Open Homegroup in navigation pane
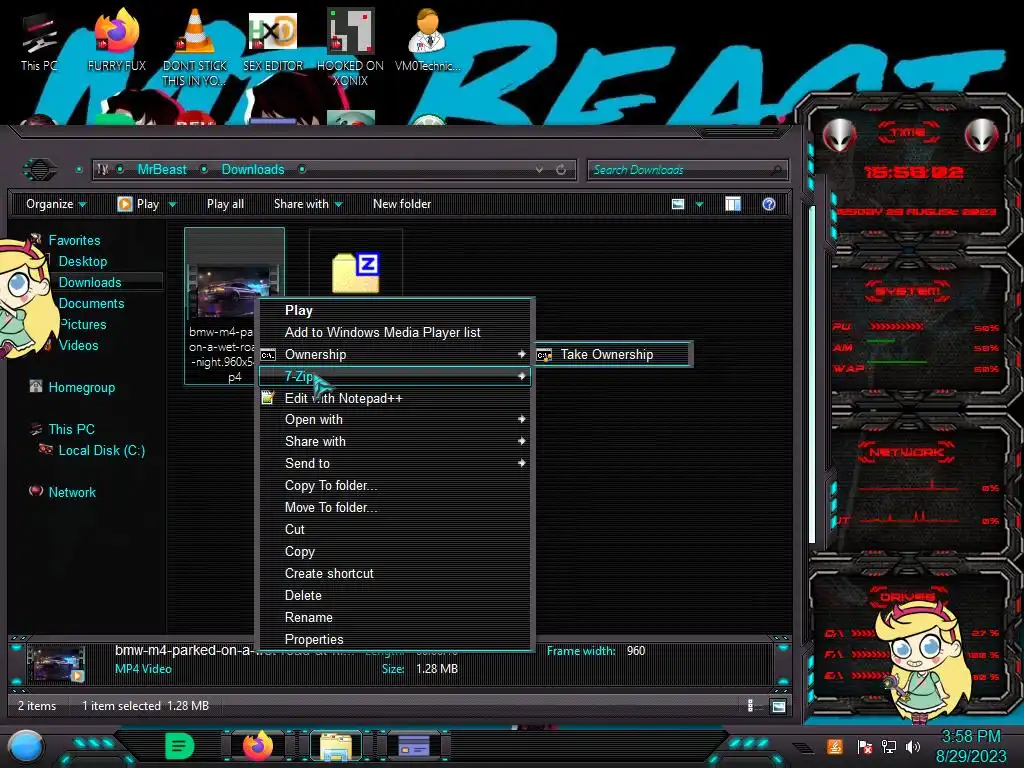The height and width of the screenshot is (768, 1024). [81, 387]
